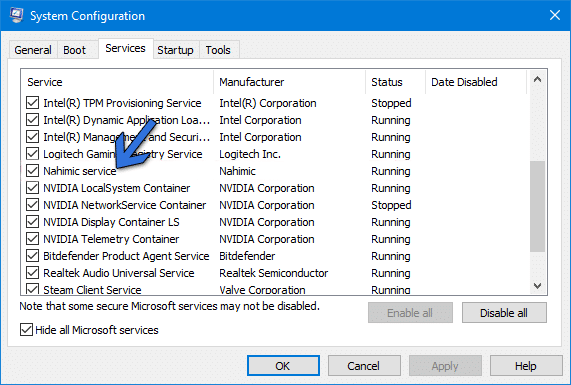Toggle NVIDIA Telemetry Container checkbox
This screenshot has width=571, height=385.
[32, 239]
